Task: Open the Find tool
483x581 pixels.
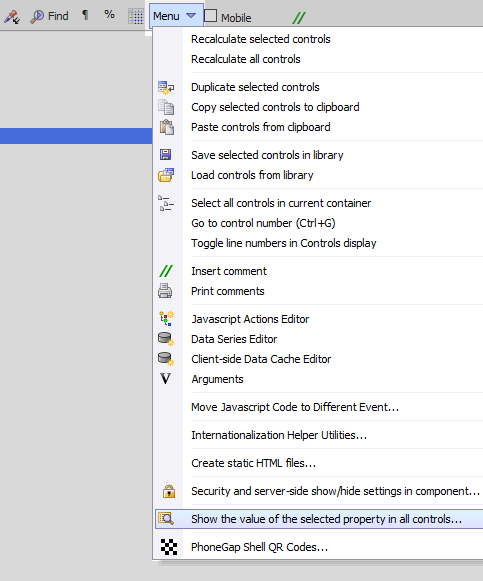Action: [x=50, y=16]
